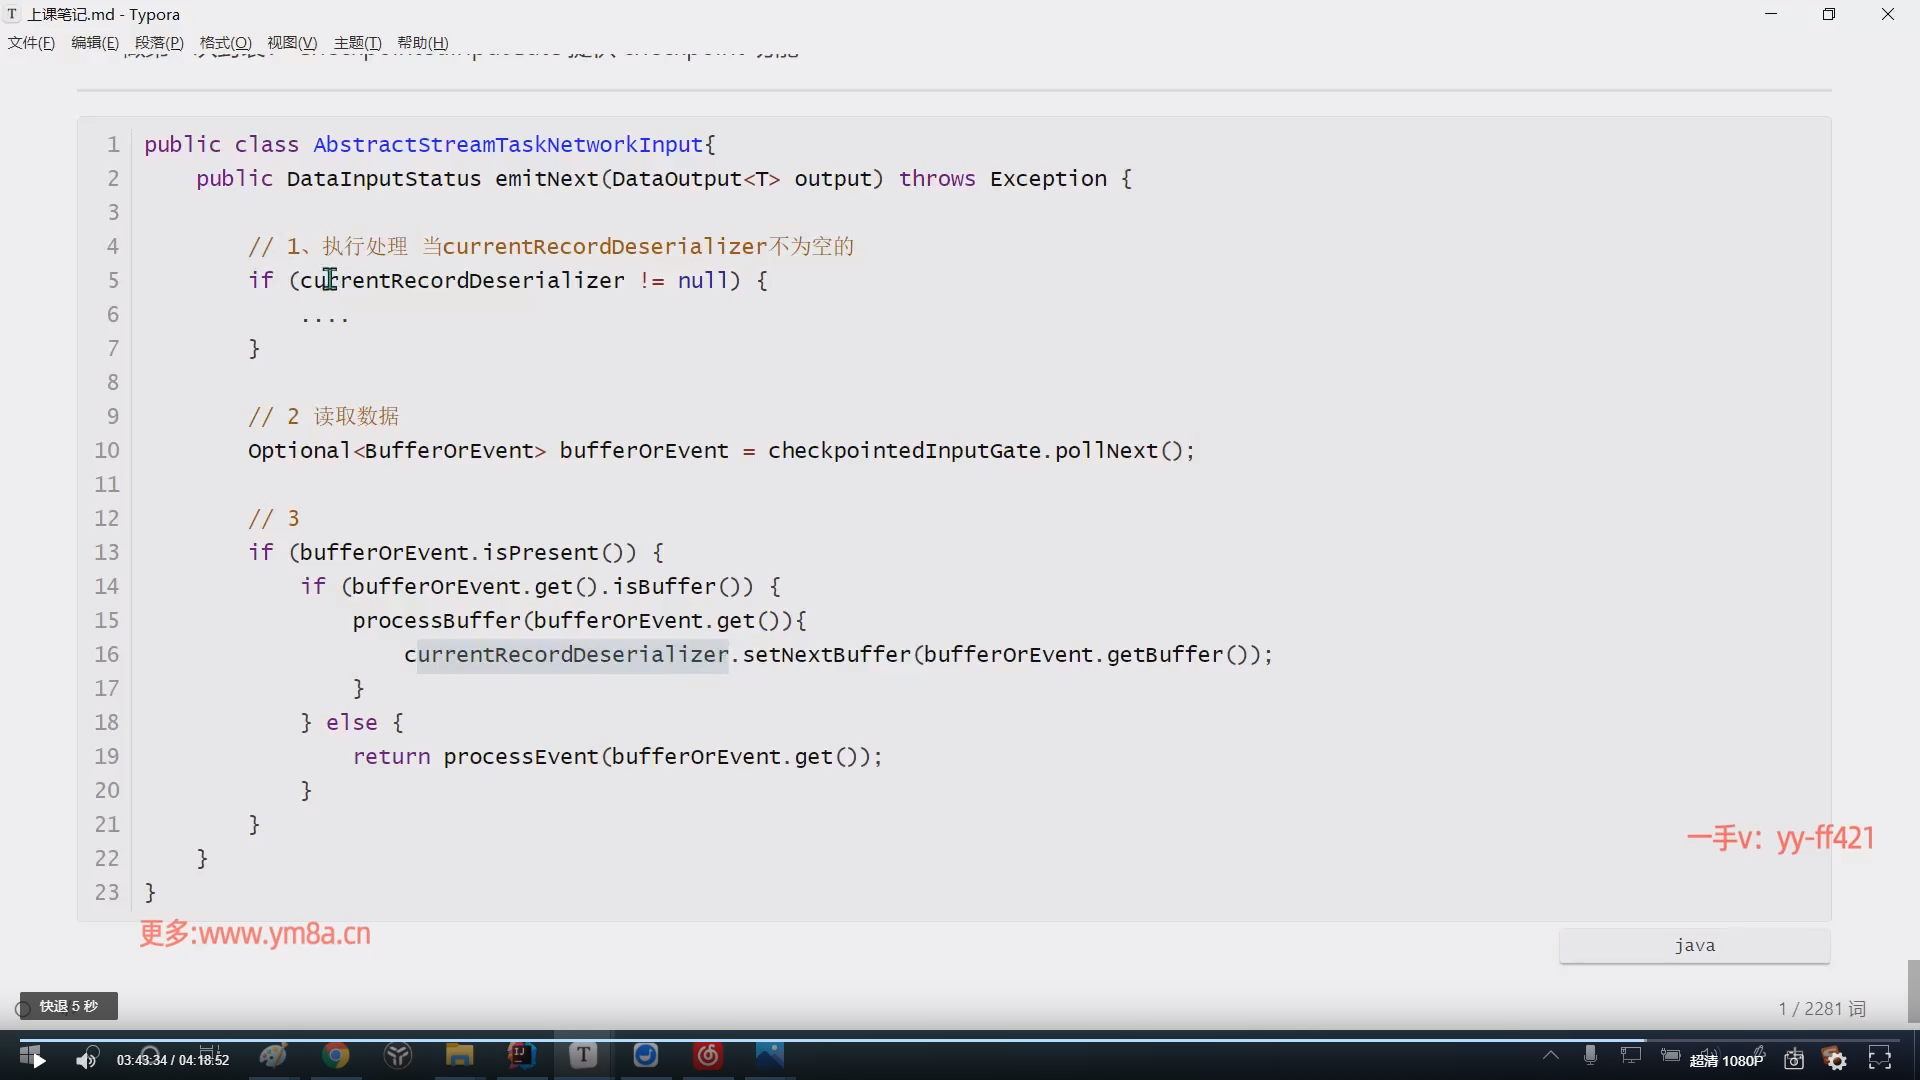Open the 格式(O) menu
Image resolution: width=1920 pixels, height=1080 pixels.
point(225,43)
